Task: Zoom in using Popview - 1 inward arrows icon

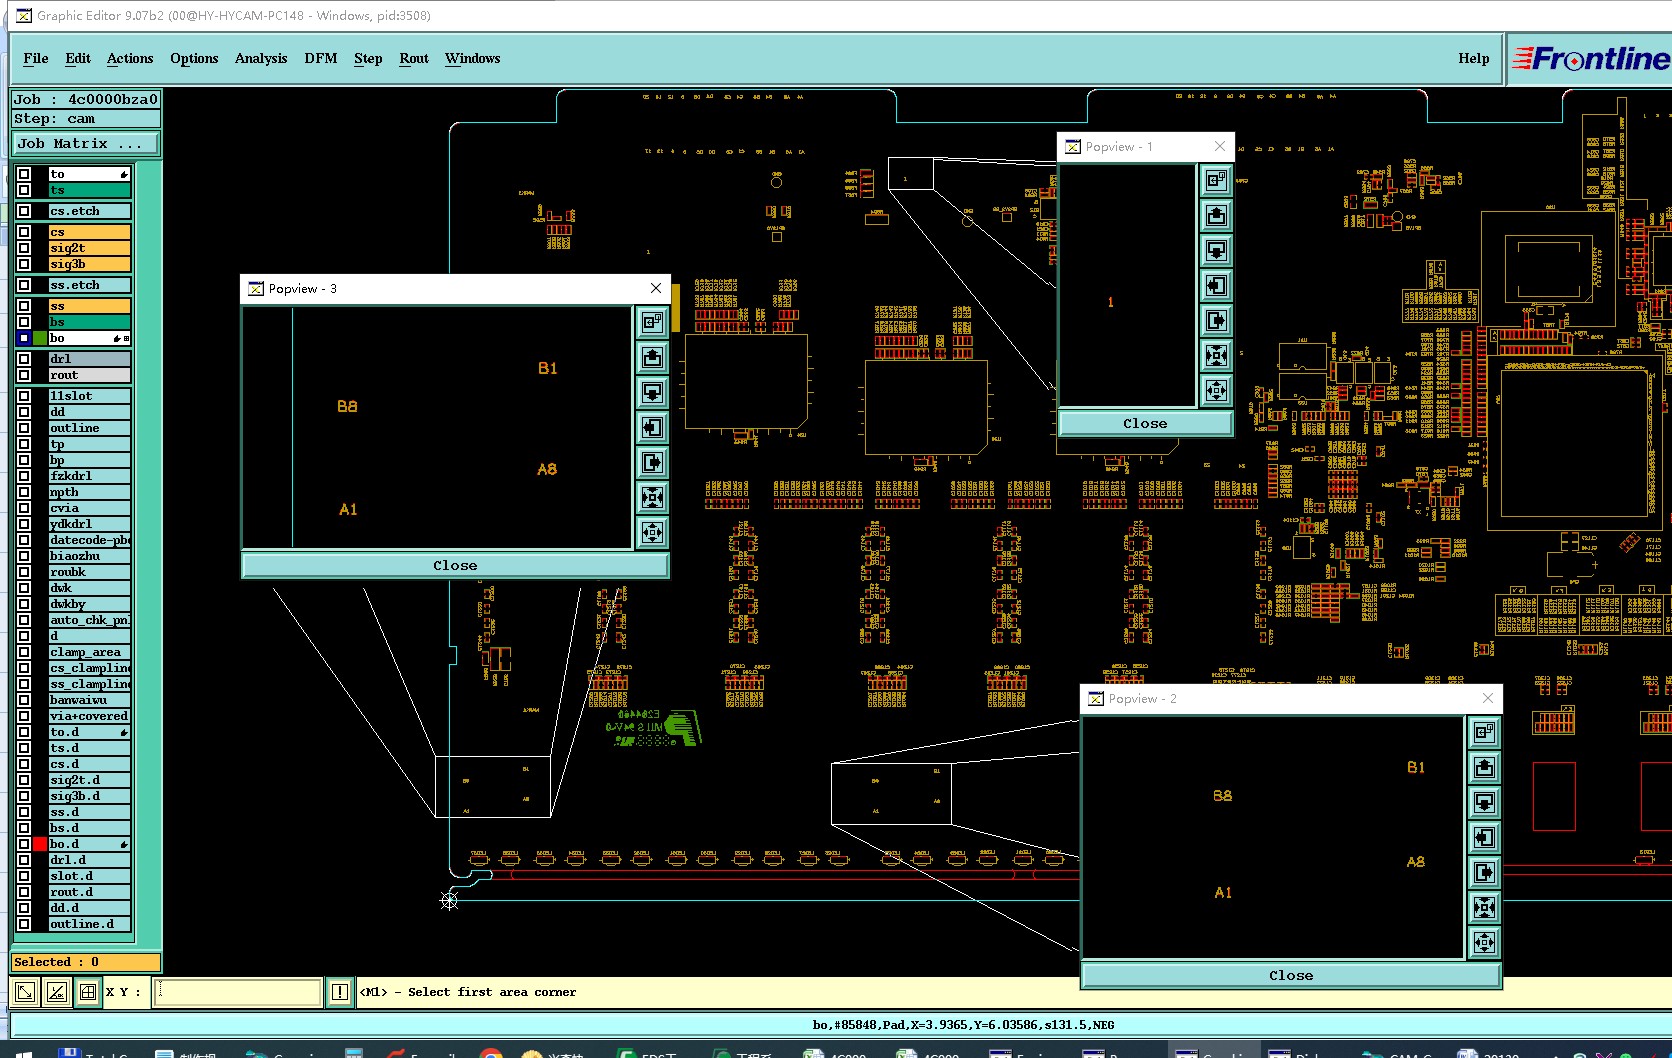Action: click(1216, 355)
